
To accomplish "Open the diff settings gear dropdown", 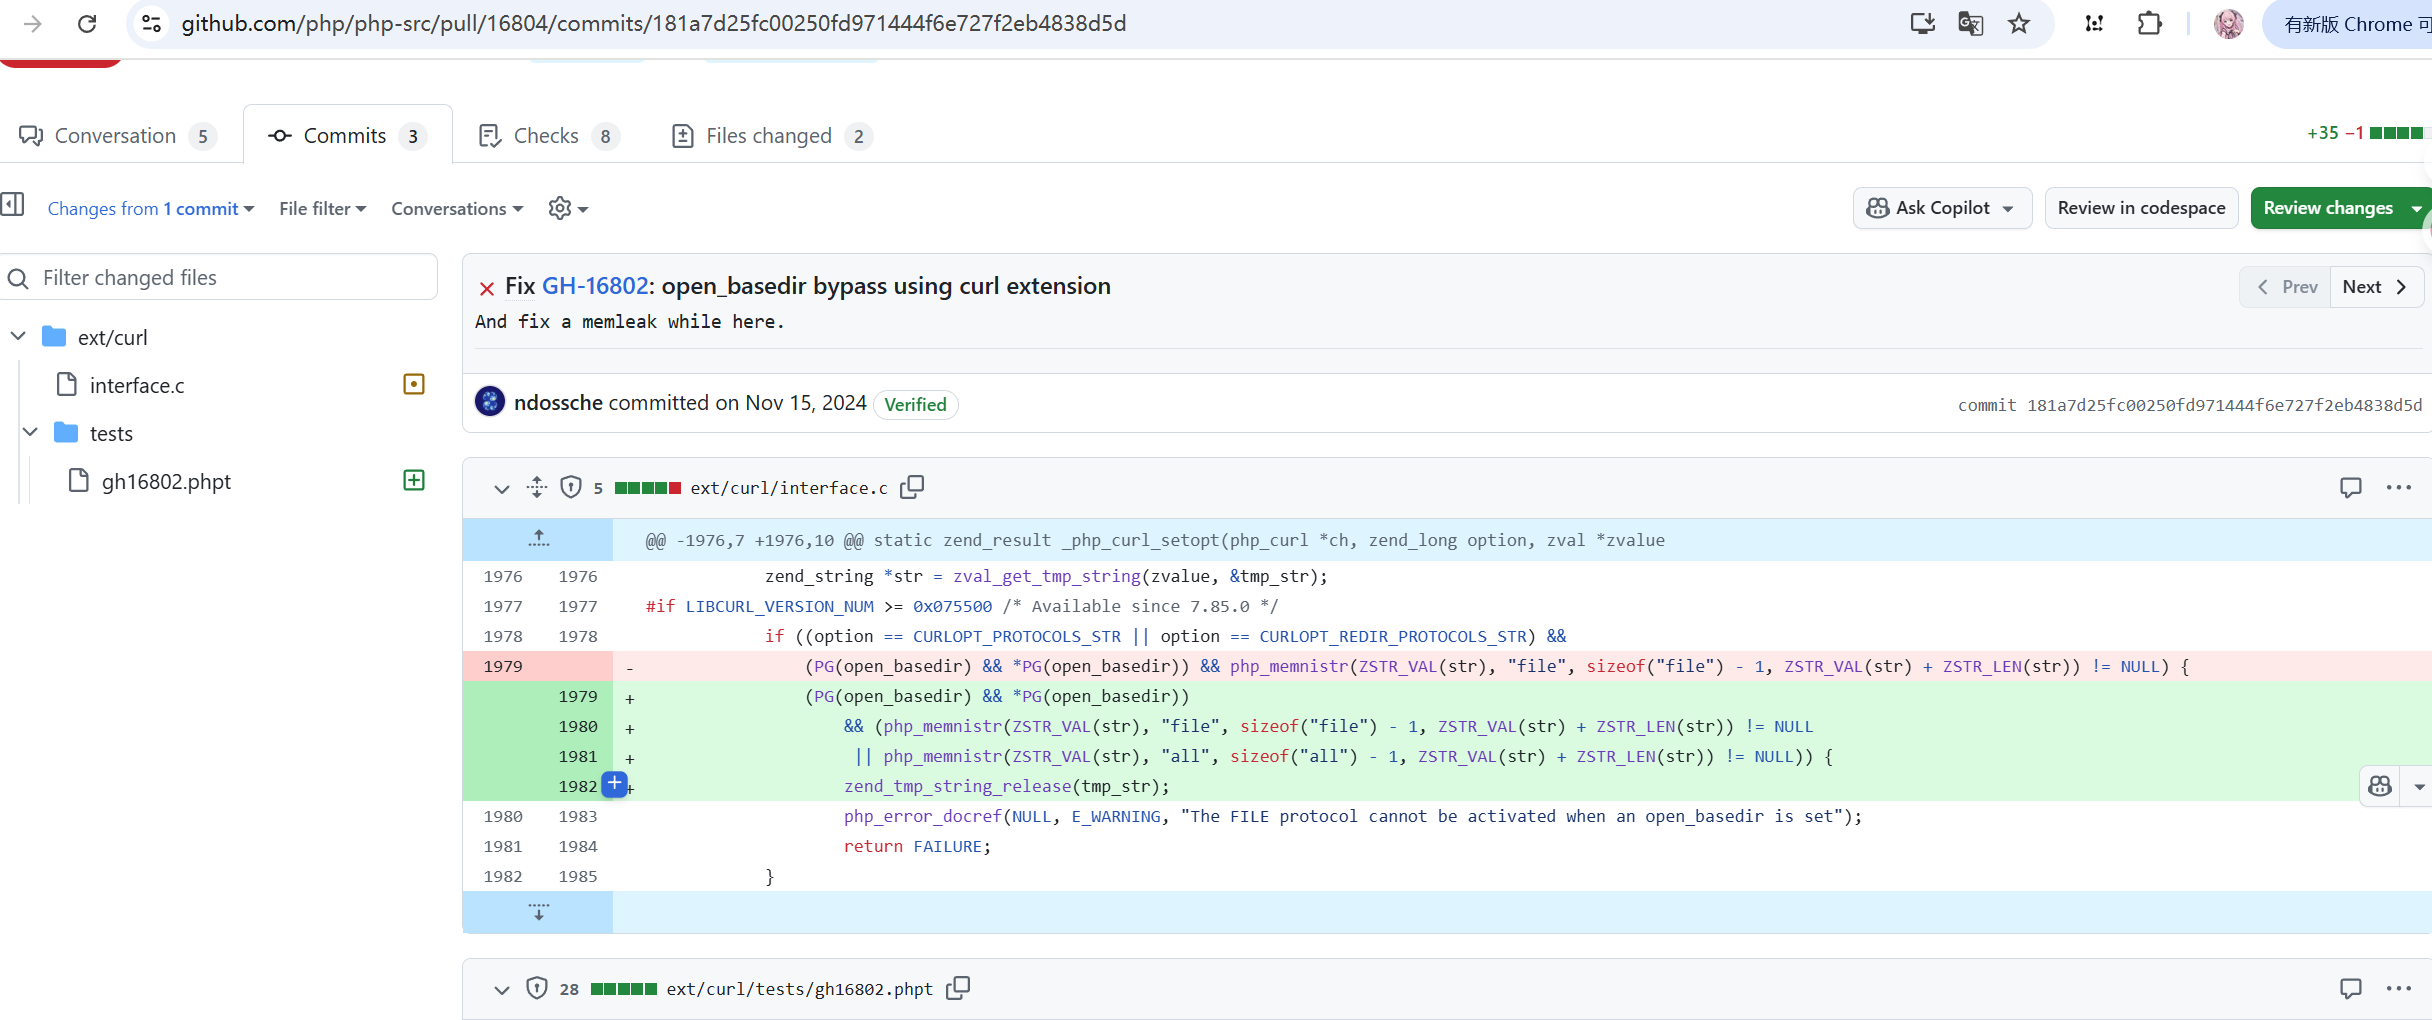I will tap(567, 208).
